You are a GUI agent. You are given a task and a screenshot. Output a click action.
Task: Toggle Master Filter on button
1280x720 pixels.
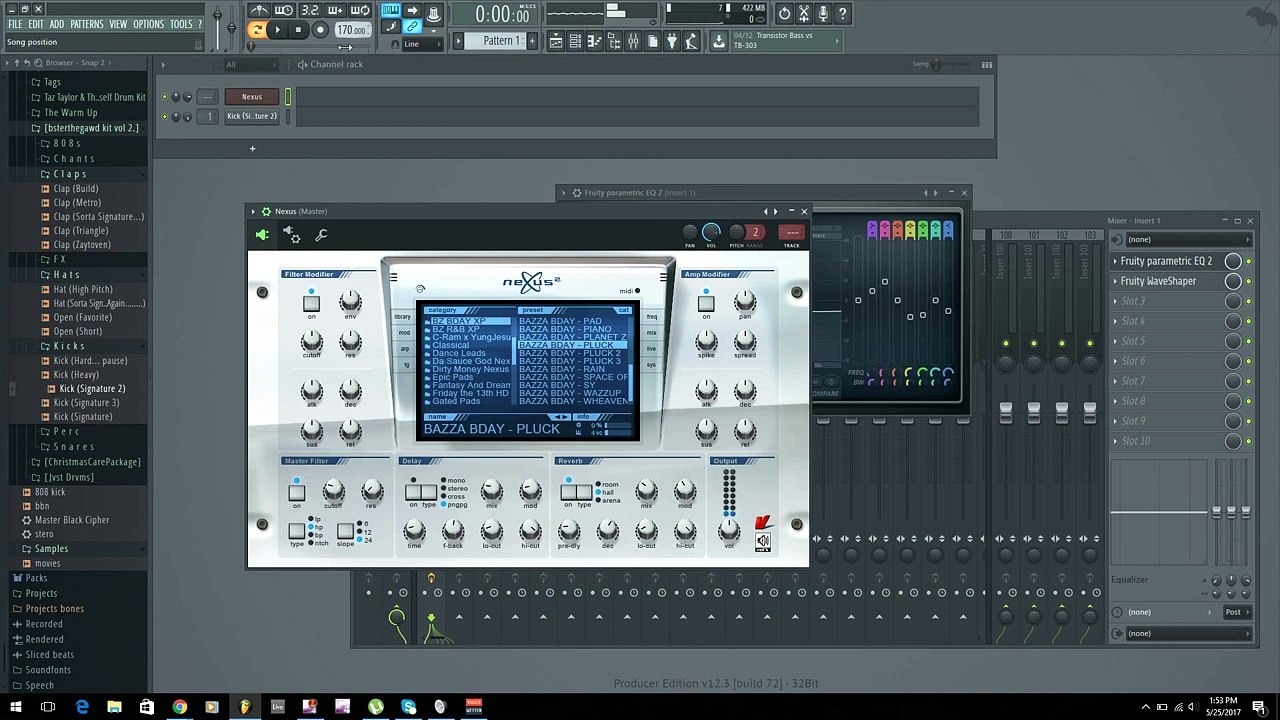point(297,492)
